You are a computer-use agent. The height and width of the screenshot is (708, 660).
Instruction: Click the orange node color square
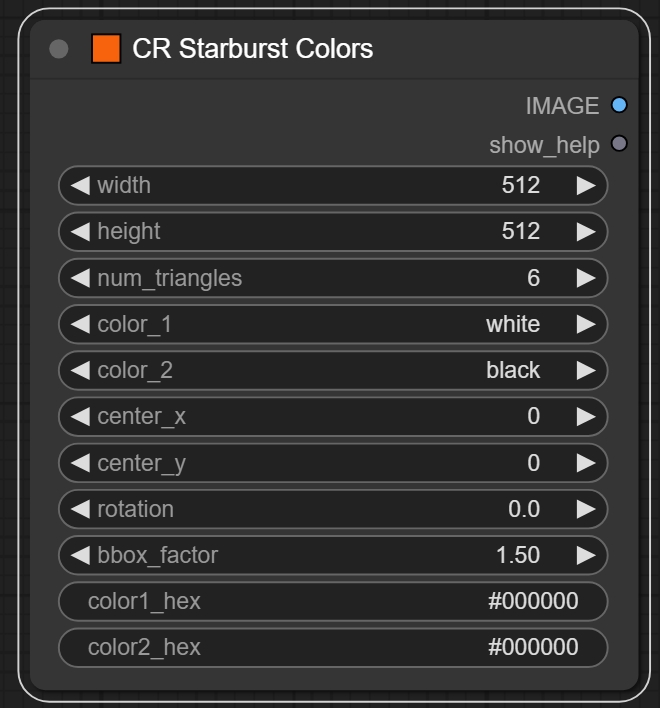(x=106, y=48)
